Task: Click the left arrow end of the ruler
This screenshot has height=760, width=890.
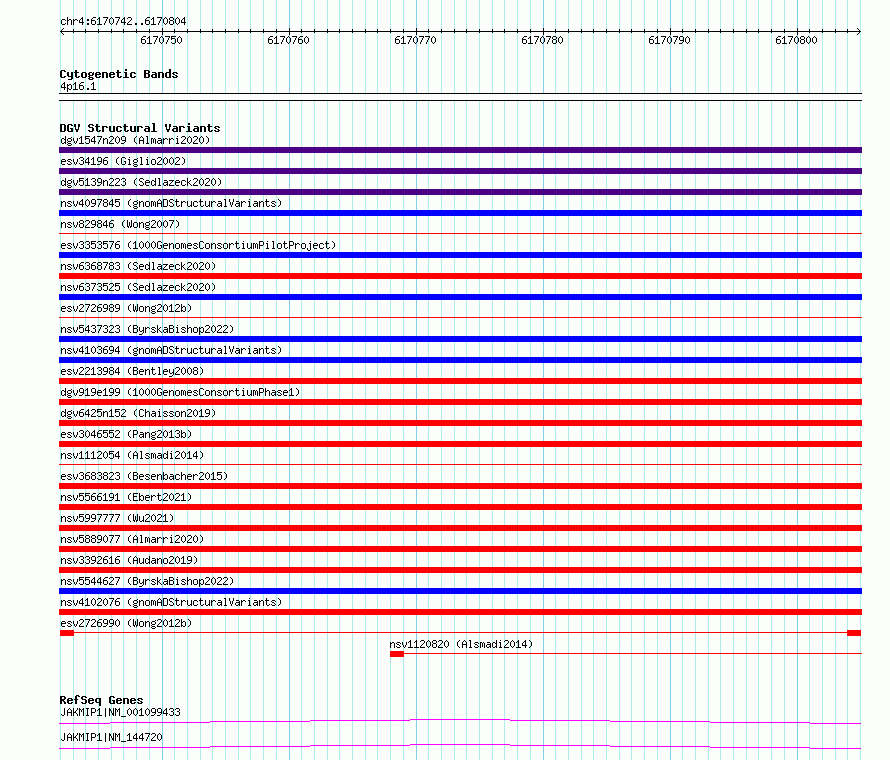Action: pos(62,31)
